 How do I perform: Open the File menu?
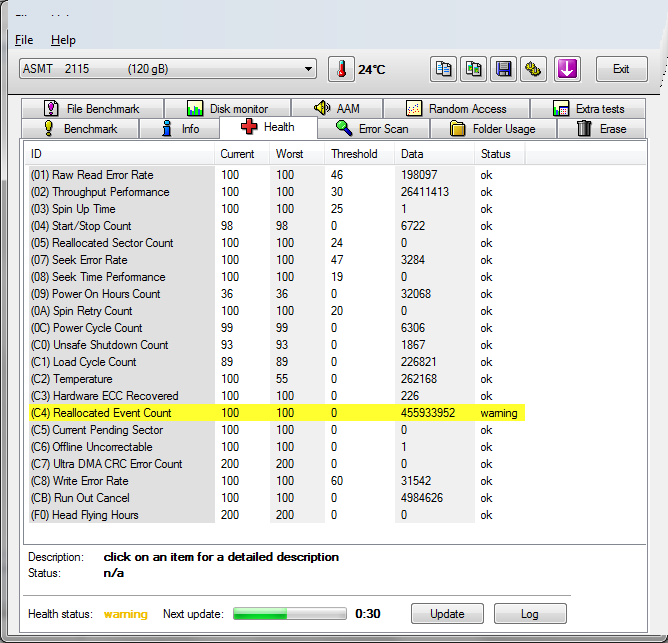pyautogui.click(x=24, y=40)
